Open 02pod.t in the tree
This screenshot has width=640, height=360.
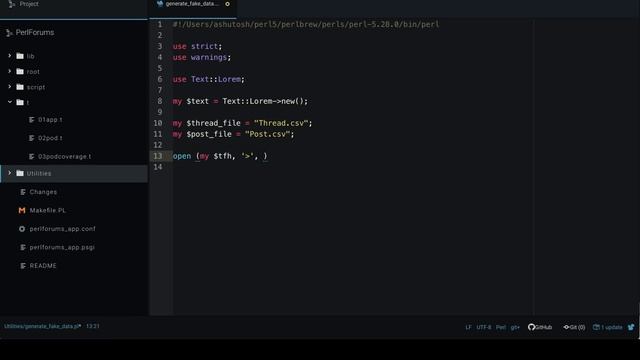point(50,138)
